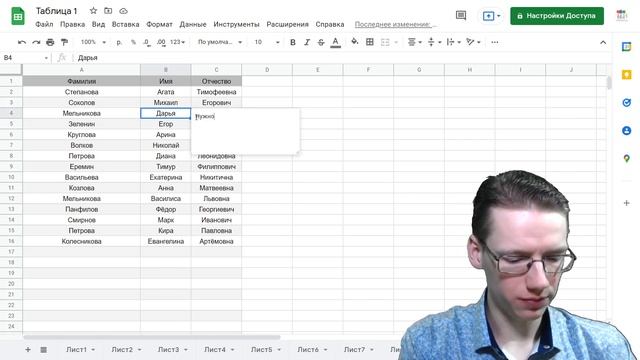Image resolution: width=640 pixels, height=360 pixels.
Task: Format as percent with % button
Action: [133, 42]
